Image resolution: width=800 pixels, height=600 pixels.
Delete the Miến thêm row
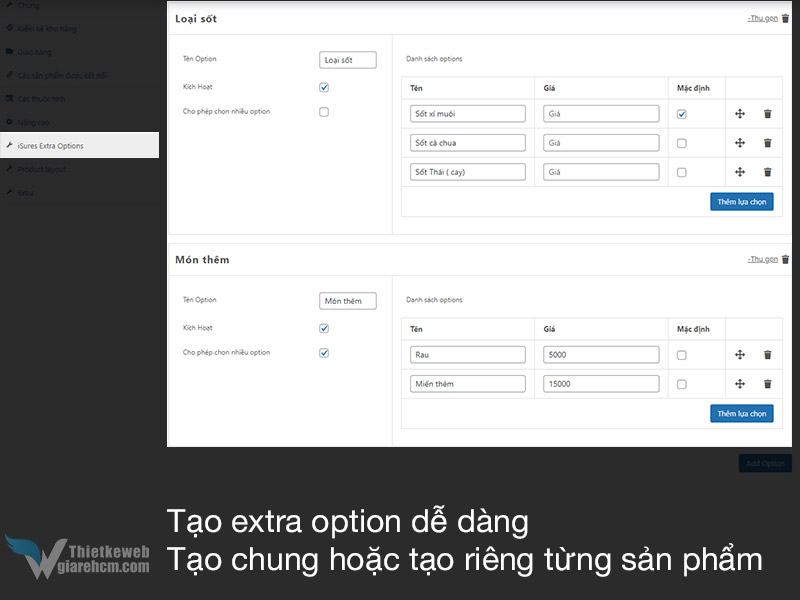767,384
